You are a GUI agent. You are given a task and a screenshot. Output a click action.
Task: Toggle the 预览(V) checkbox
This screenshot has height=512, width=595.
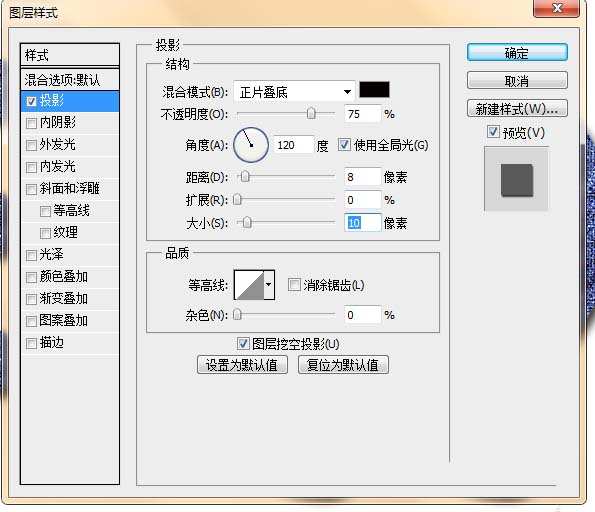click(x=493, y=132)
